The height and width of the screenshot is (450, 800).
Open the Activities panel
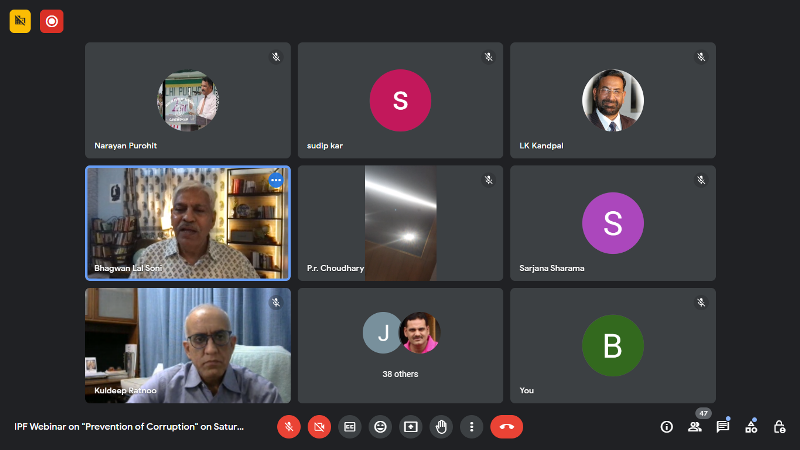tap(751, 426)
